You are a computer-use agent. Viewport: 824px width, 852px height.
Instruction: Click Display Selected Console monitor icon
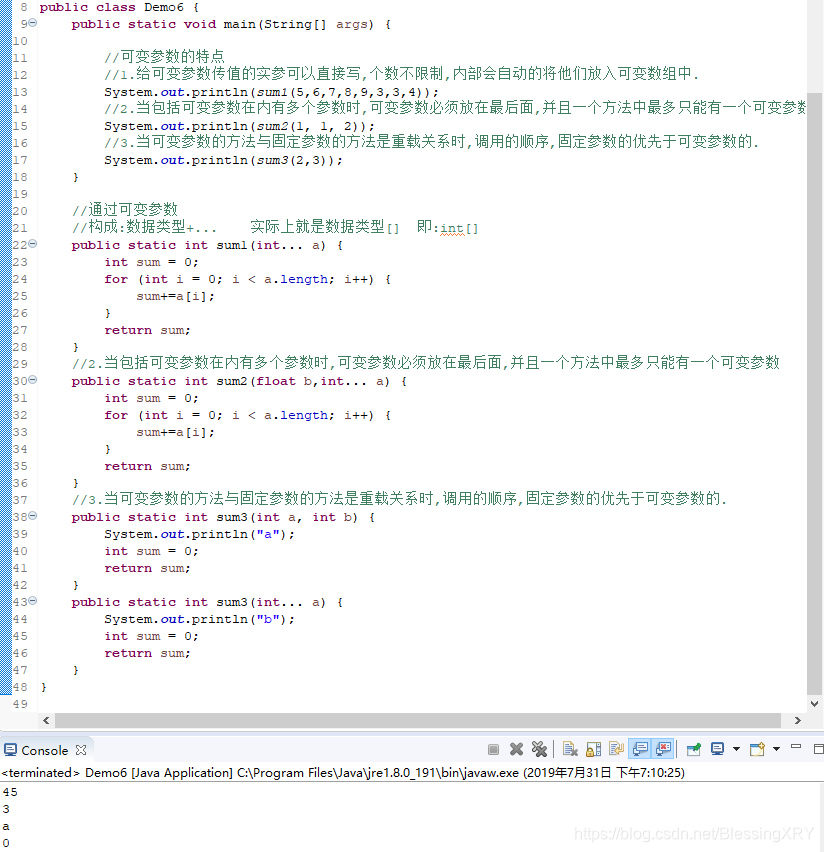[x=717, y=750]
